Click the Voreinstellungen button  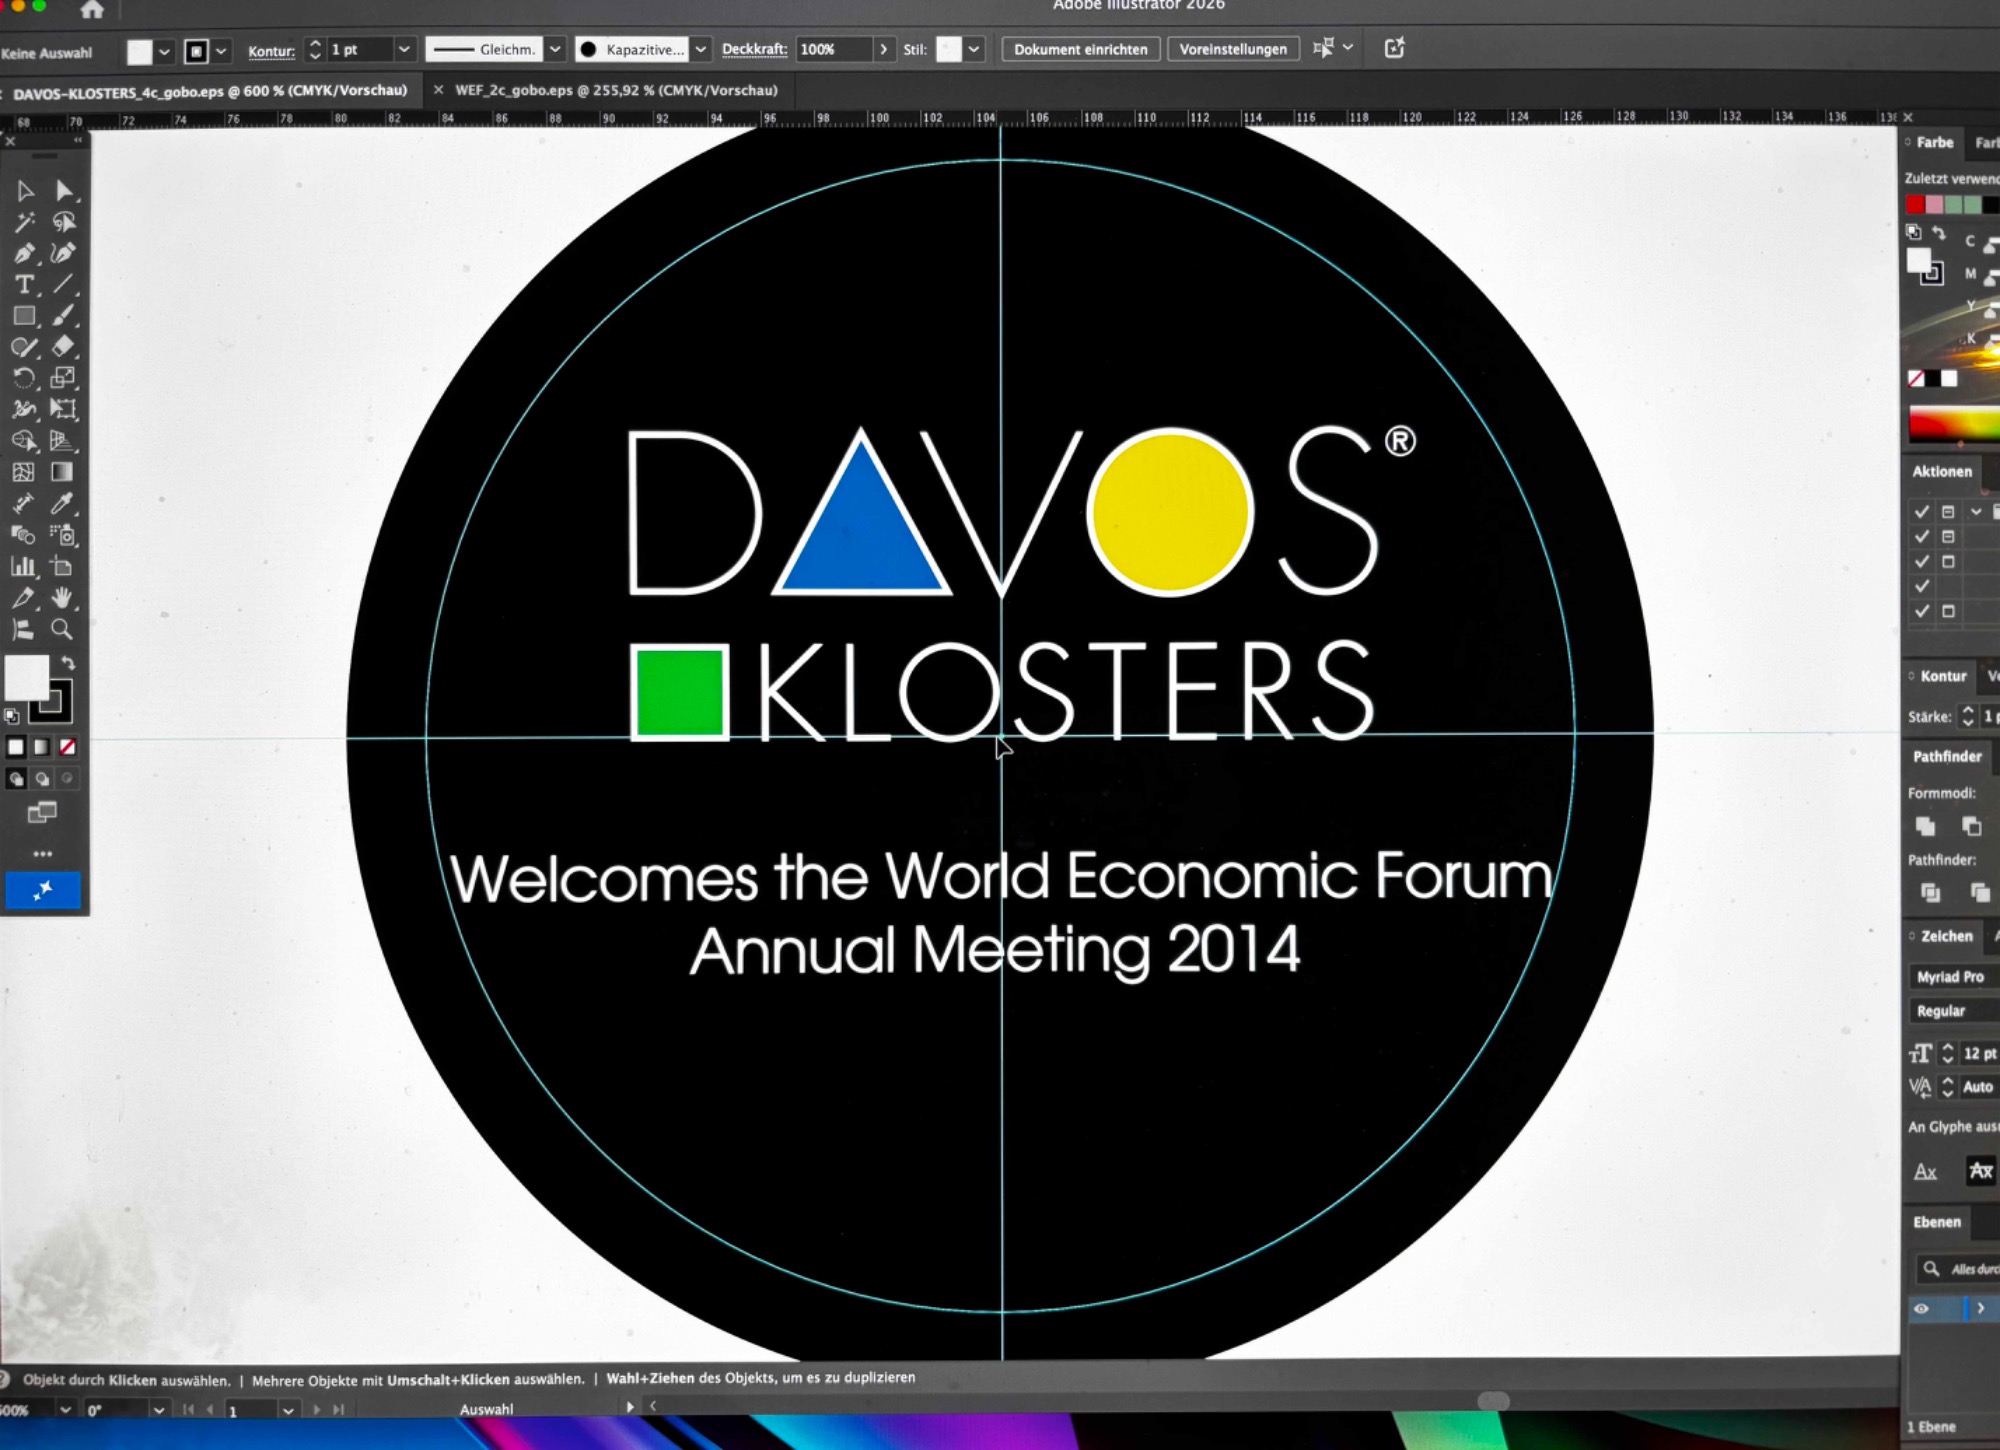pos(1232,49)
